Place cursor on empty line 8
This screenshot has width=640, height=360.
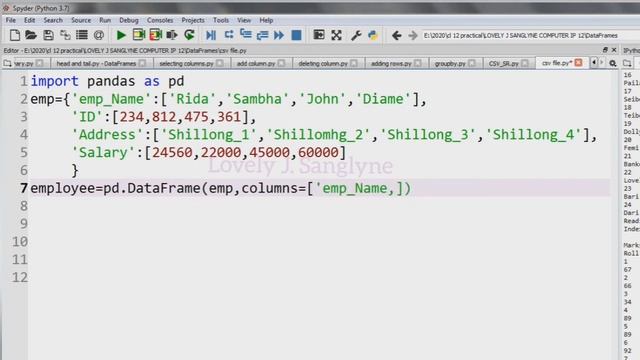[318, 206]
